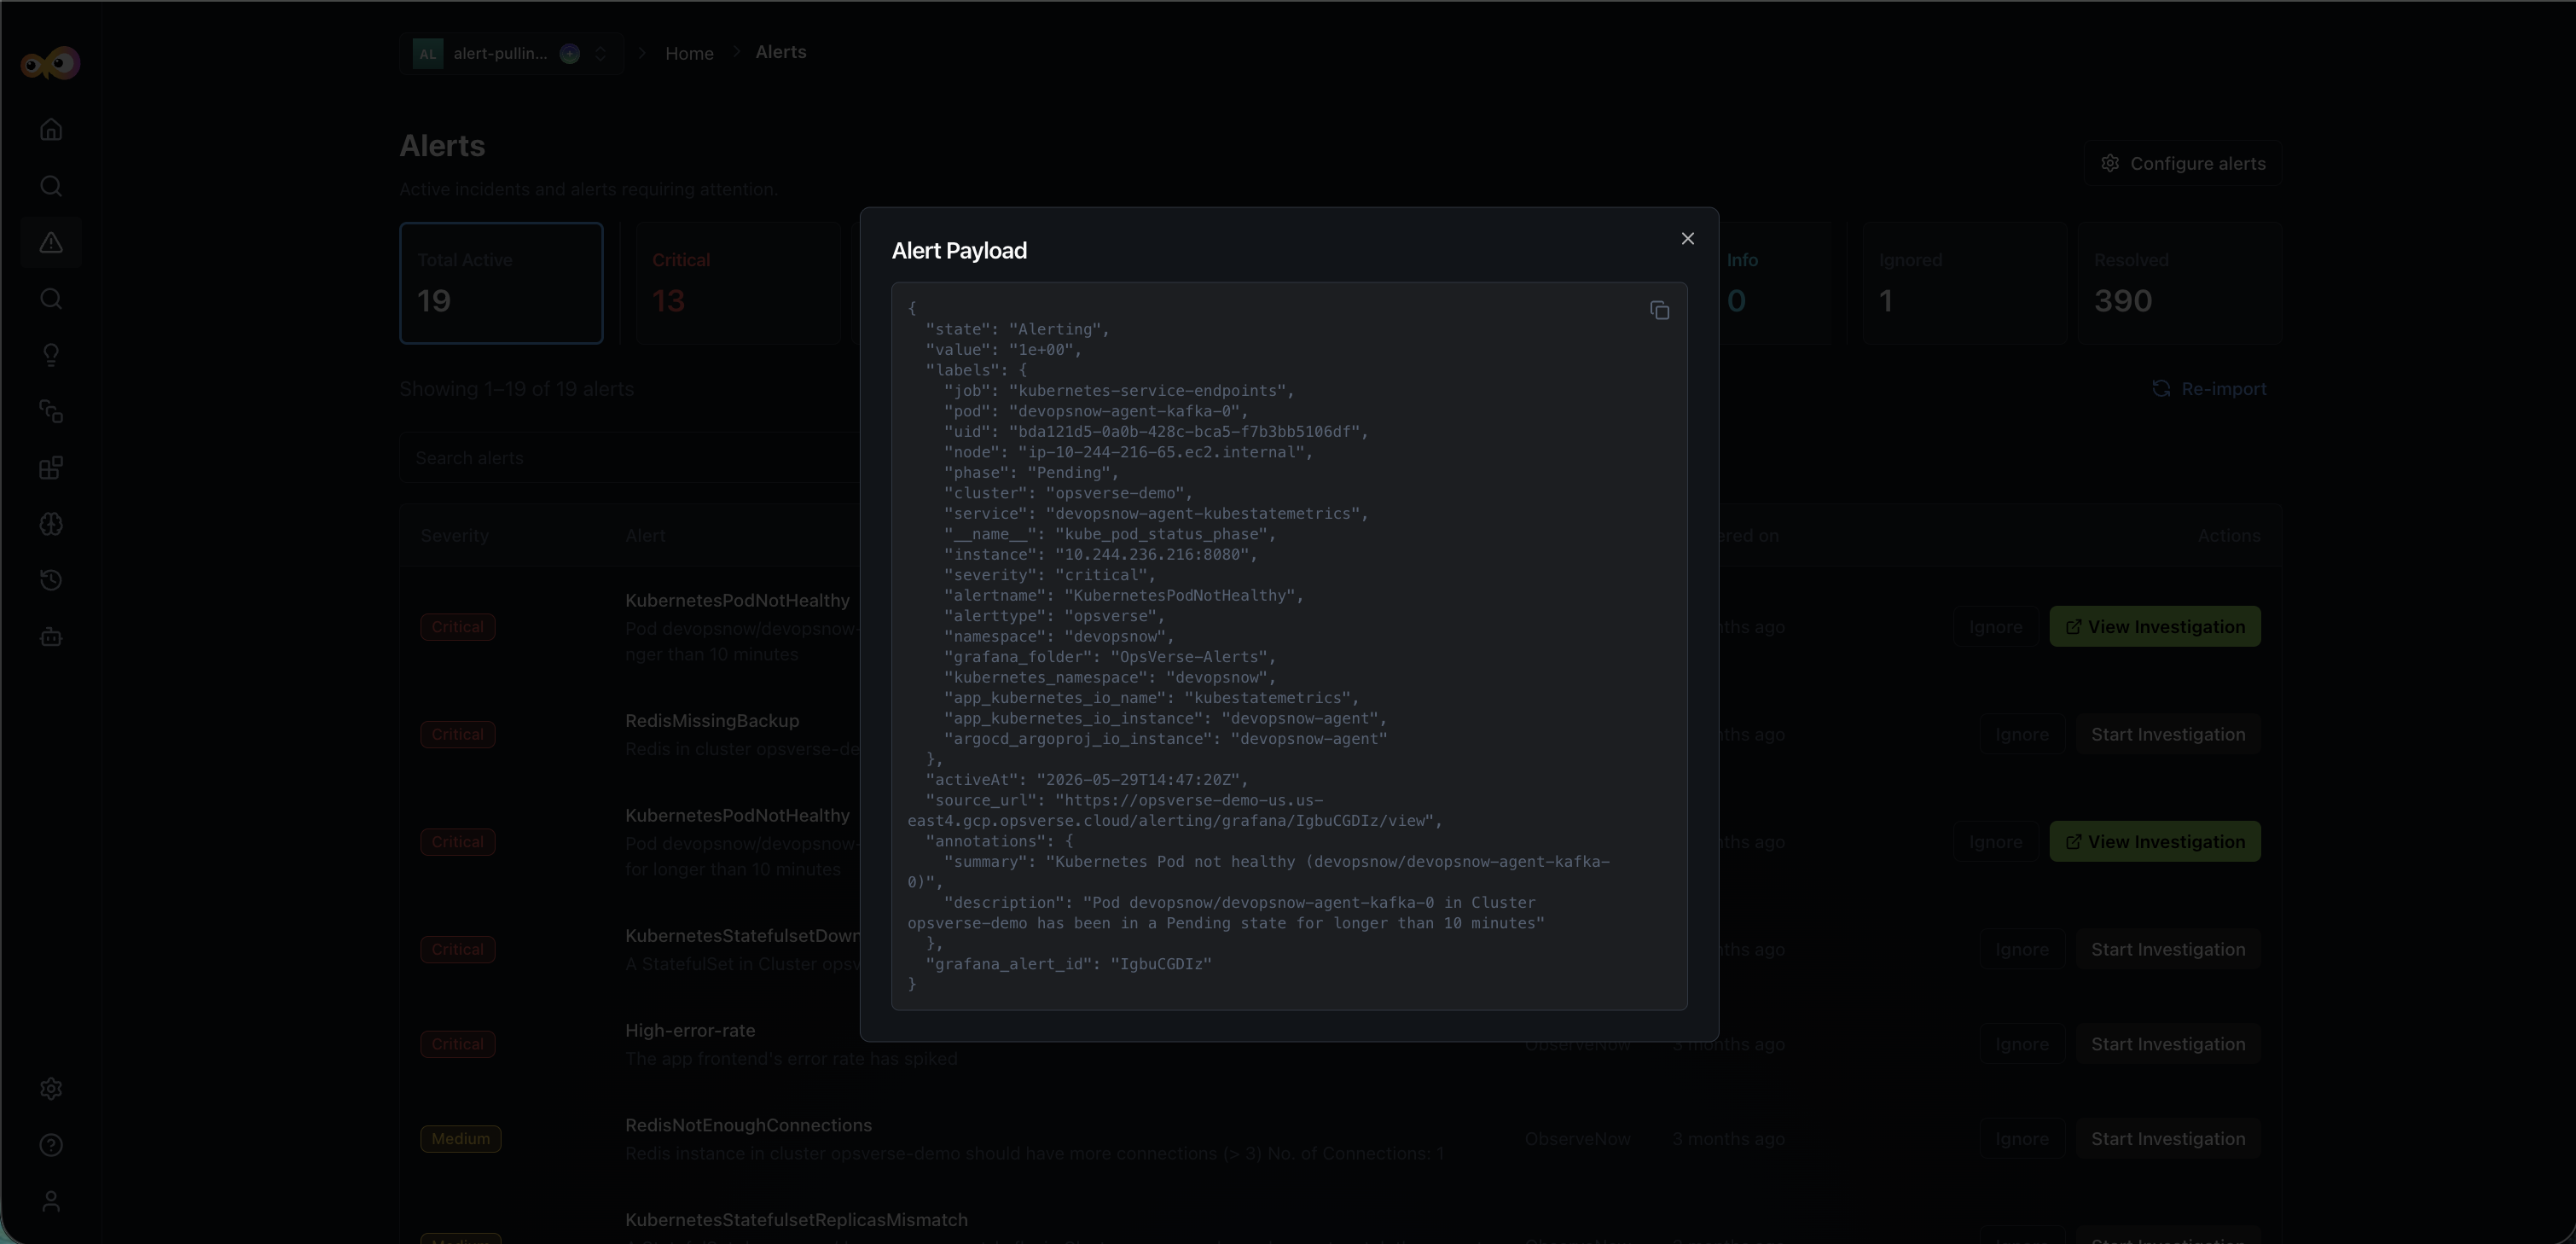Ignore the second KubernetesPodNotHealthy alert
This screenshot has height=1244, width=2576.
(1995, 842)
